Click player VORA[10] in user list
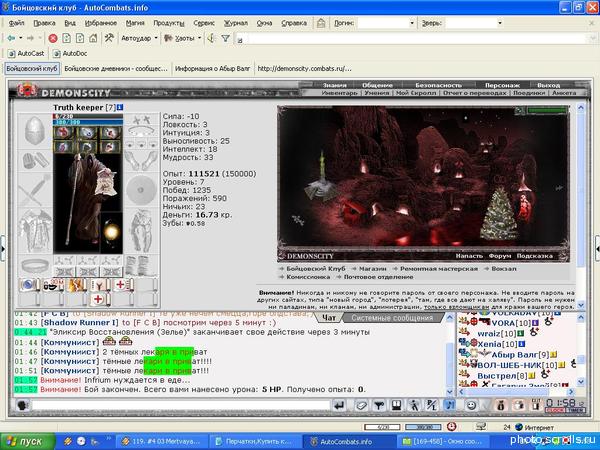The height and width of the screenshot is (450, 600). click(511, 323)
